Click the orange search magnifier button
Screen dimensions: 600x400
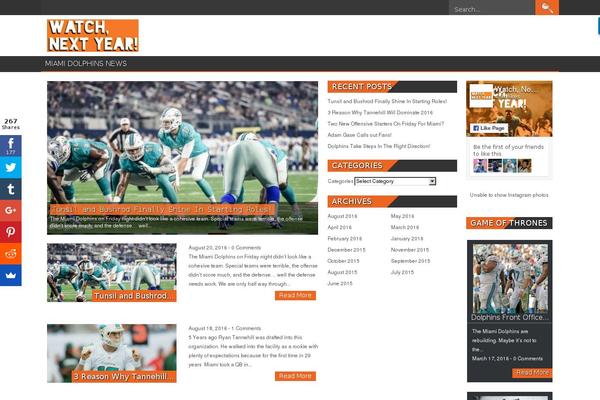click(x=546, y=8)
